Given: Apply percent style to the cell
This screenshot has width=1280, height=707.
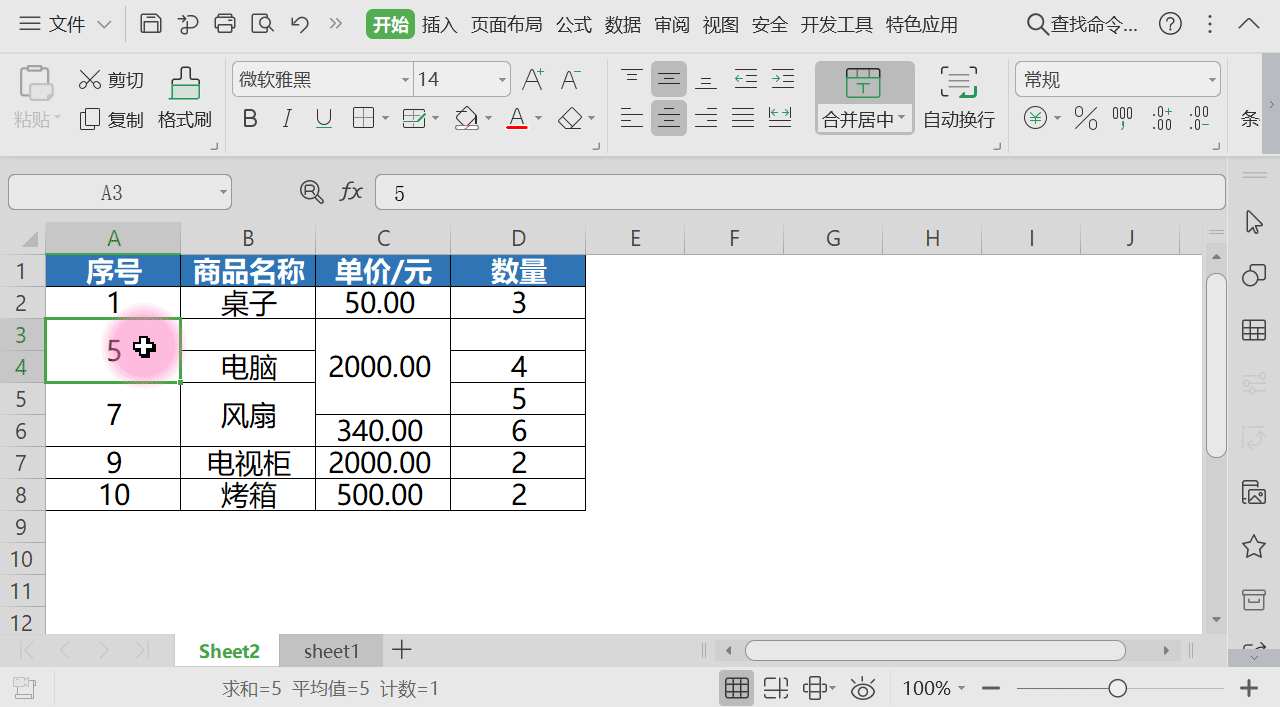Looking at the screenshot, I should pos(1083,118).
